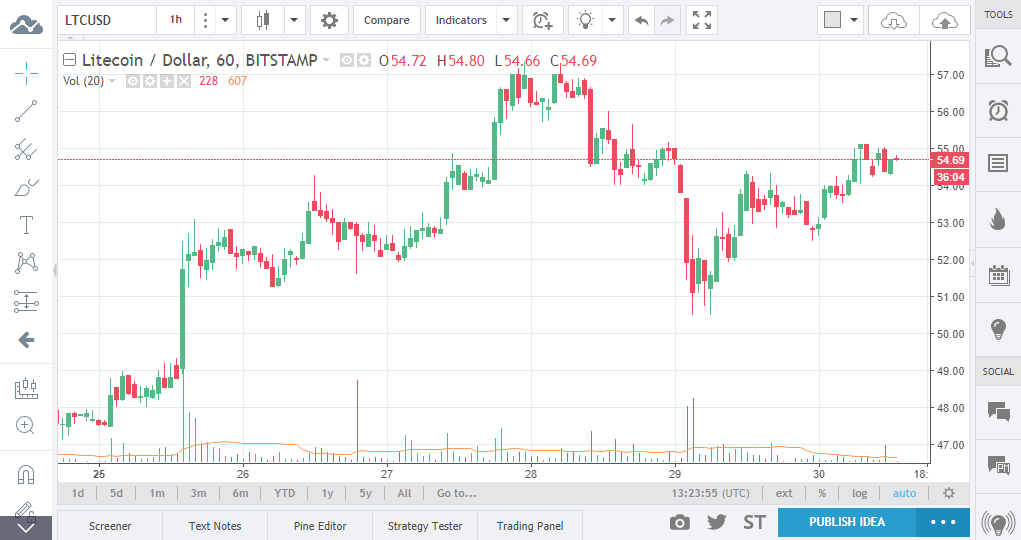This screenshot has width=1021, height=540.
Task: Take a chart snapshot with the camera
Action: pos(680,522)
